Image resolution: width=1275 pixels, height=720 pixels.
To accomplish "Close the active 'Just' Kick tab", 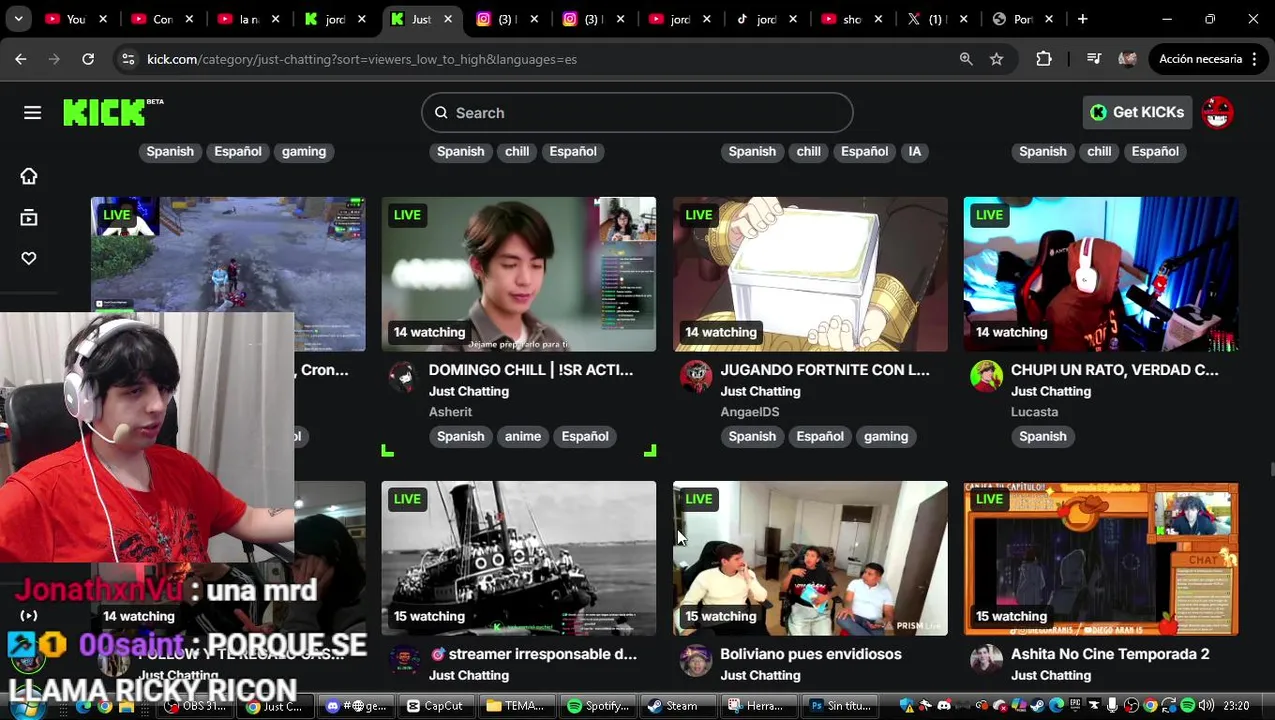I will [448, 19].
